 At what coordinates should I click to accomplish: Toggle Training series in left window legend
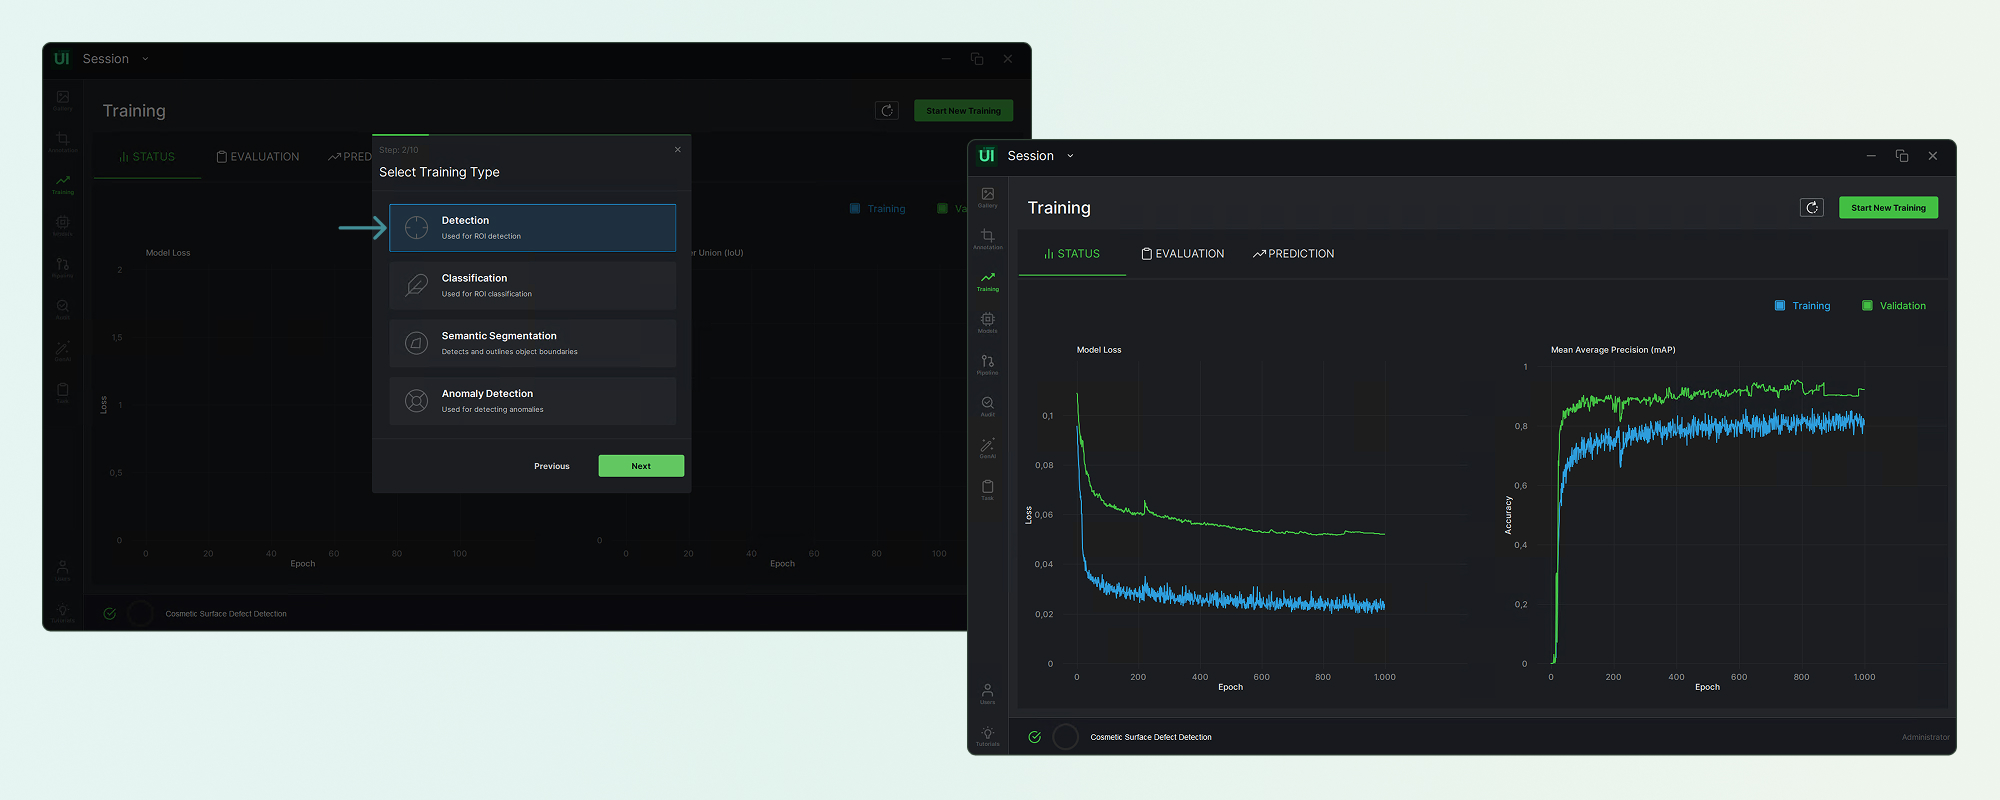tap(877, 209)
